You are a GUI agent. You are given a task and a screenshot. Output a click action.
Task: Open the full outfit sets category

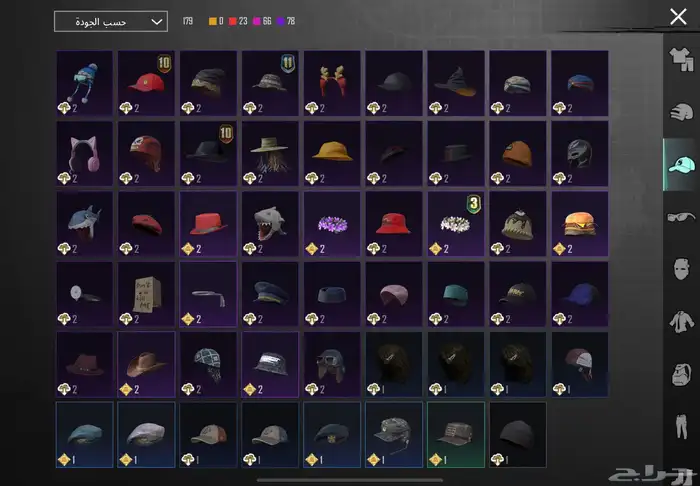pos(682,59)
